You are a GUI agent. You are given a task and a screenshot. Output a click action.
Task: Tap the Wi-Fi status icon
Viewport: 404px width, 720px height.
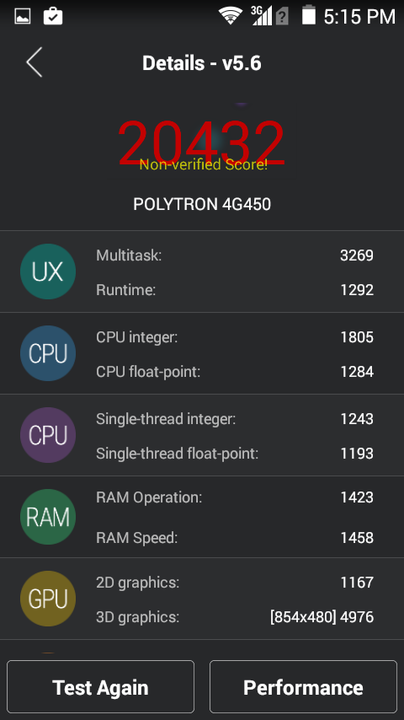[230, 16]
